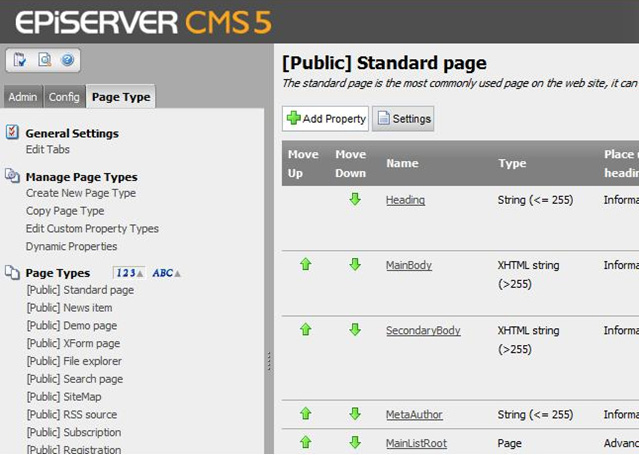The width and height of the screenshot is (639, 455).
Task: Move Heading property down with green arrow
Action: coord(354,200)
